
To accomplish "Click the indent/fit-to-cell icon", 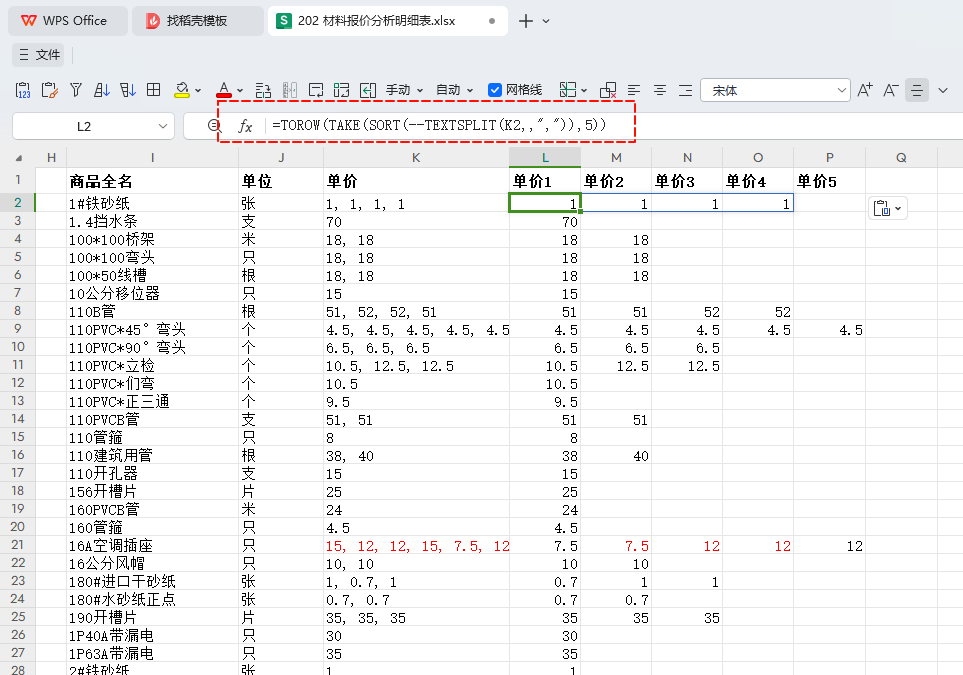I will point(368,90).
